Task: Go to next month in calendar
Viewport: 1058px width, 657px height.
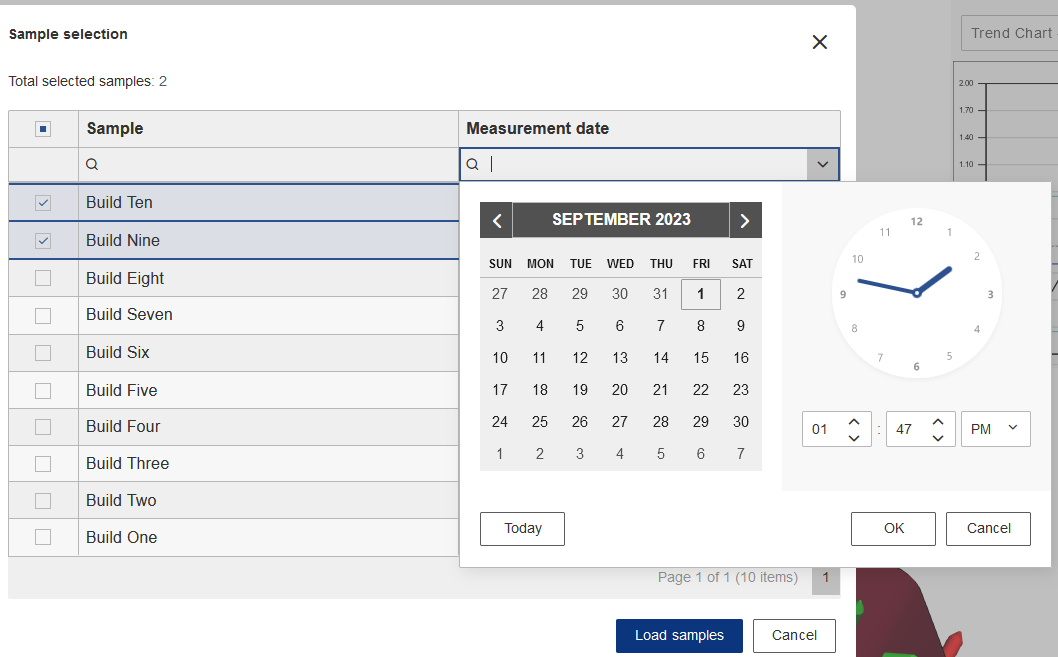Action: pos(745,221)
